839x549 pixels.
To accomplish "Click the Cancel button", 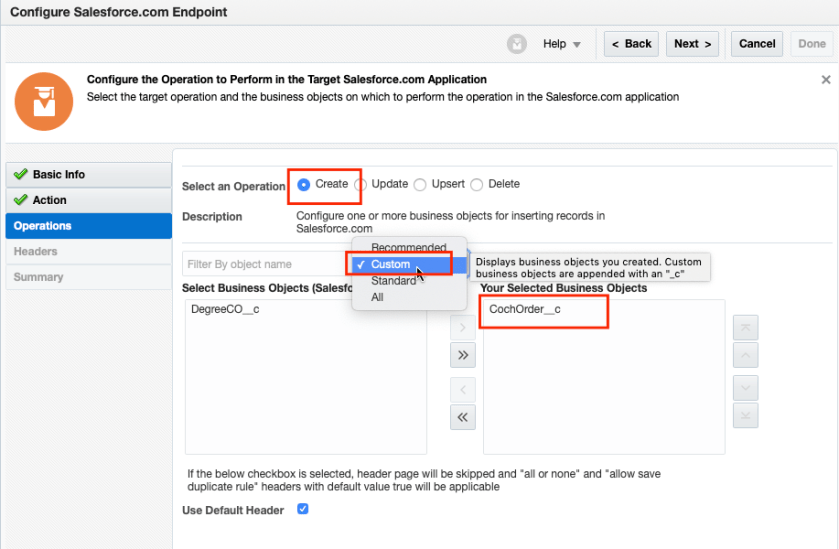I will 757,44.
